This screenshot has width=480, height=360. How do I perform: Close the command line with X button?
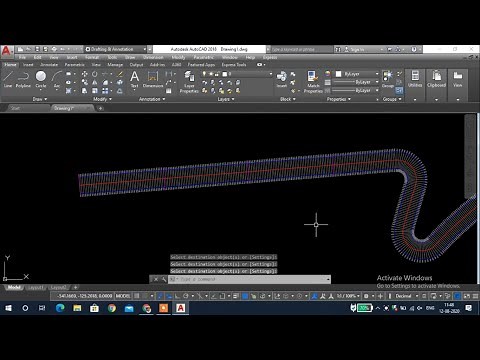pos(156,279)
